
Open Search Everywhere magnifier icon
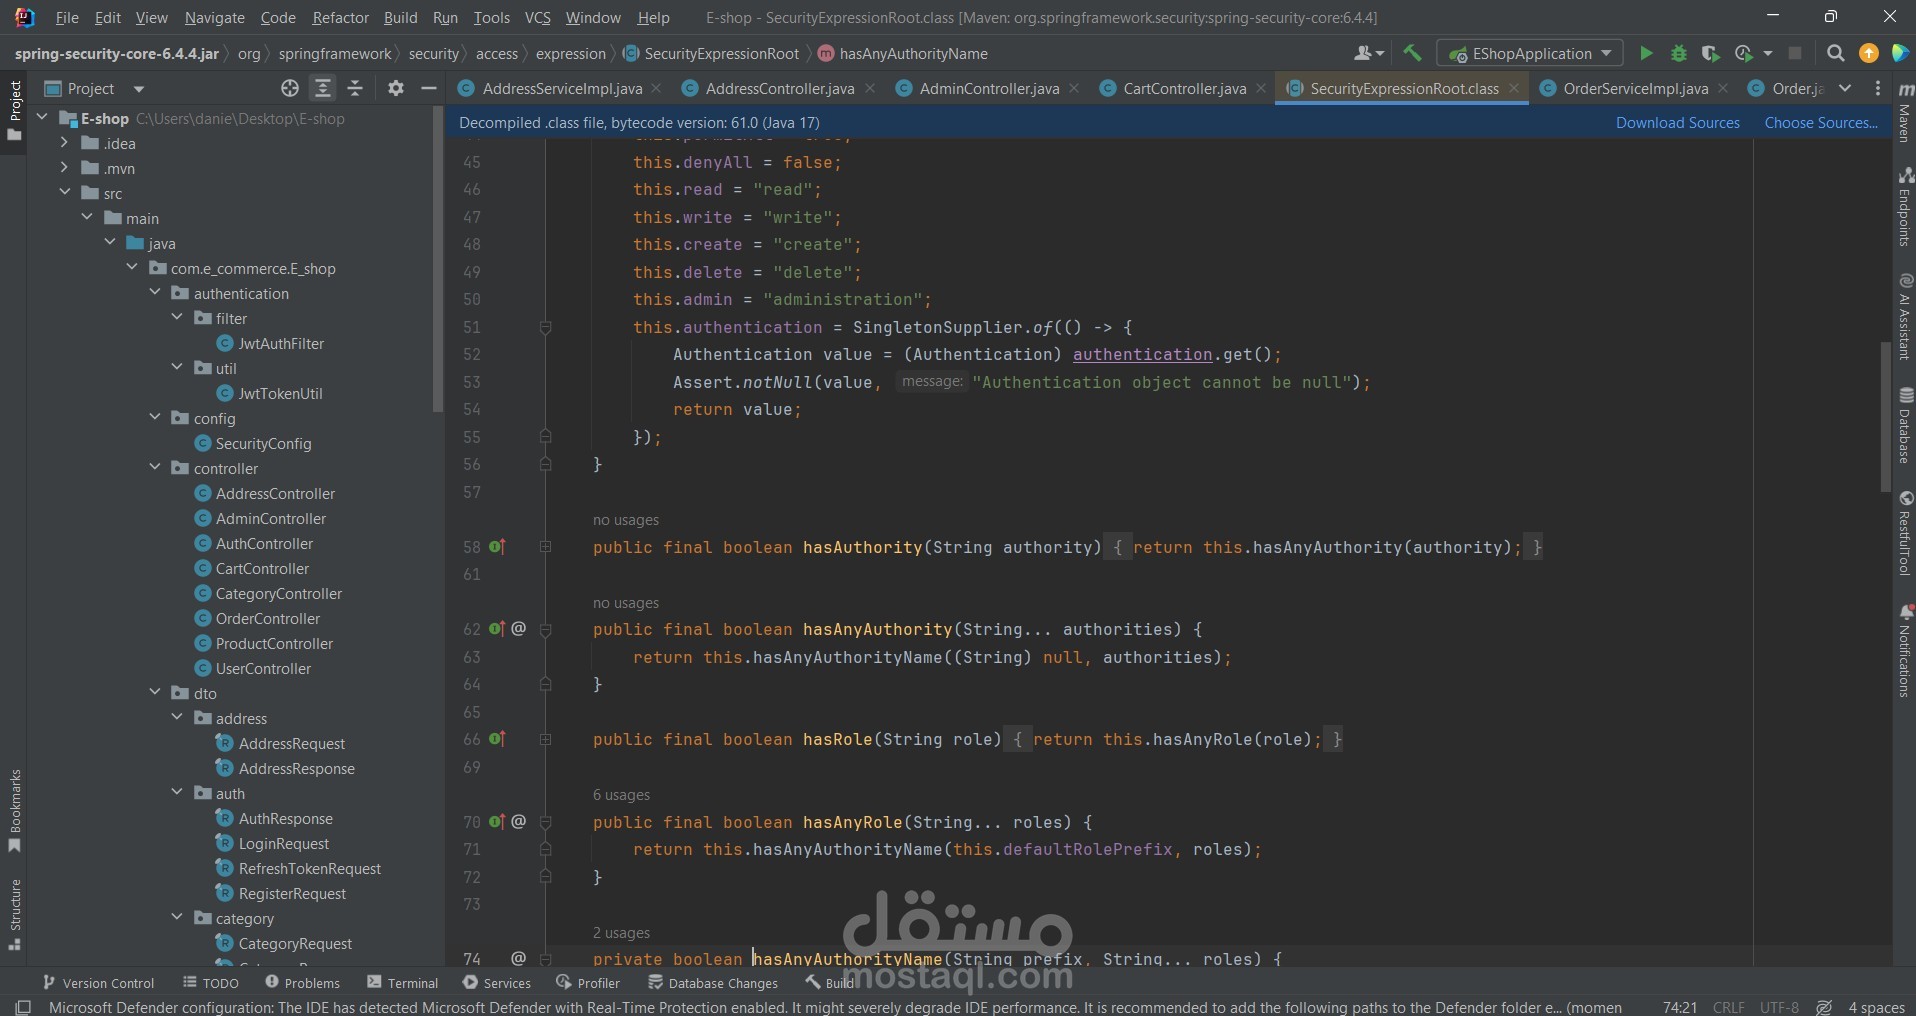pos(1835,54)
